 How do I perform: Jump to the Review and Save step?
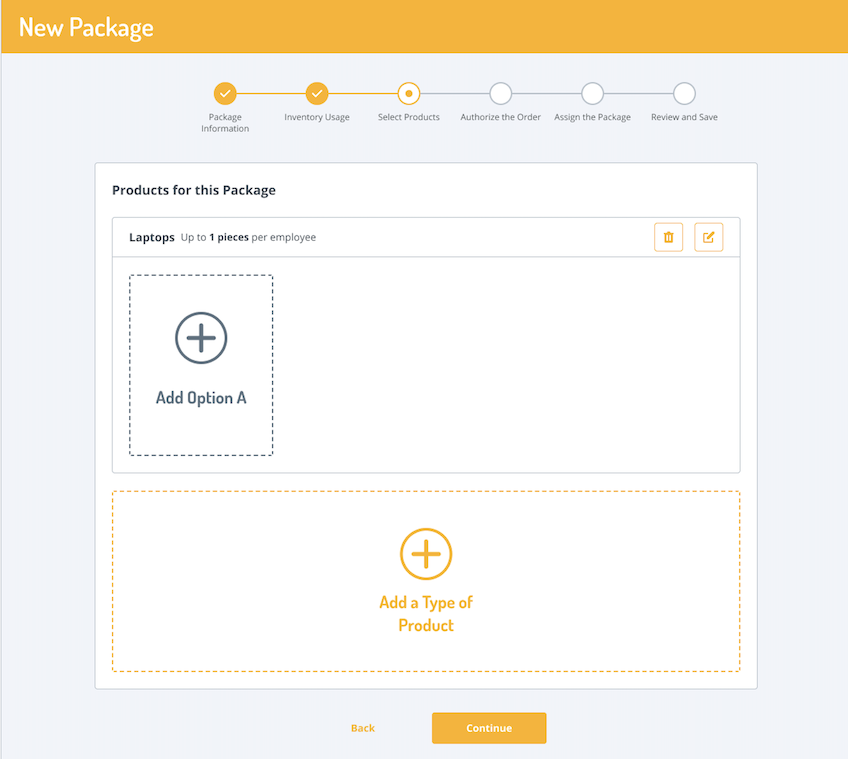[x=683, y=116]
